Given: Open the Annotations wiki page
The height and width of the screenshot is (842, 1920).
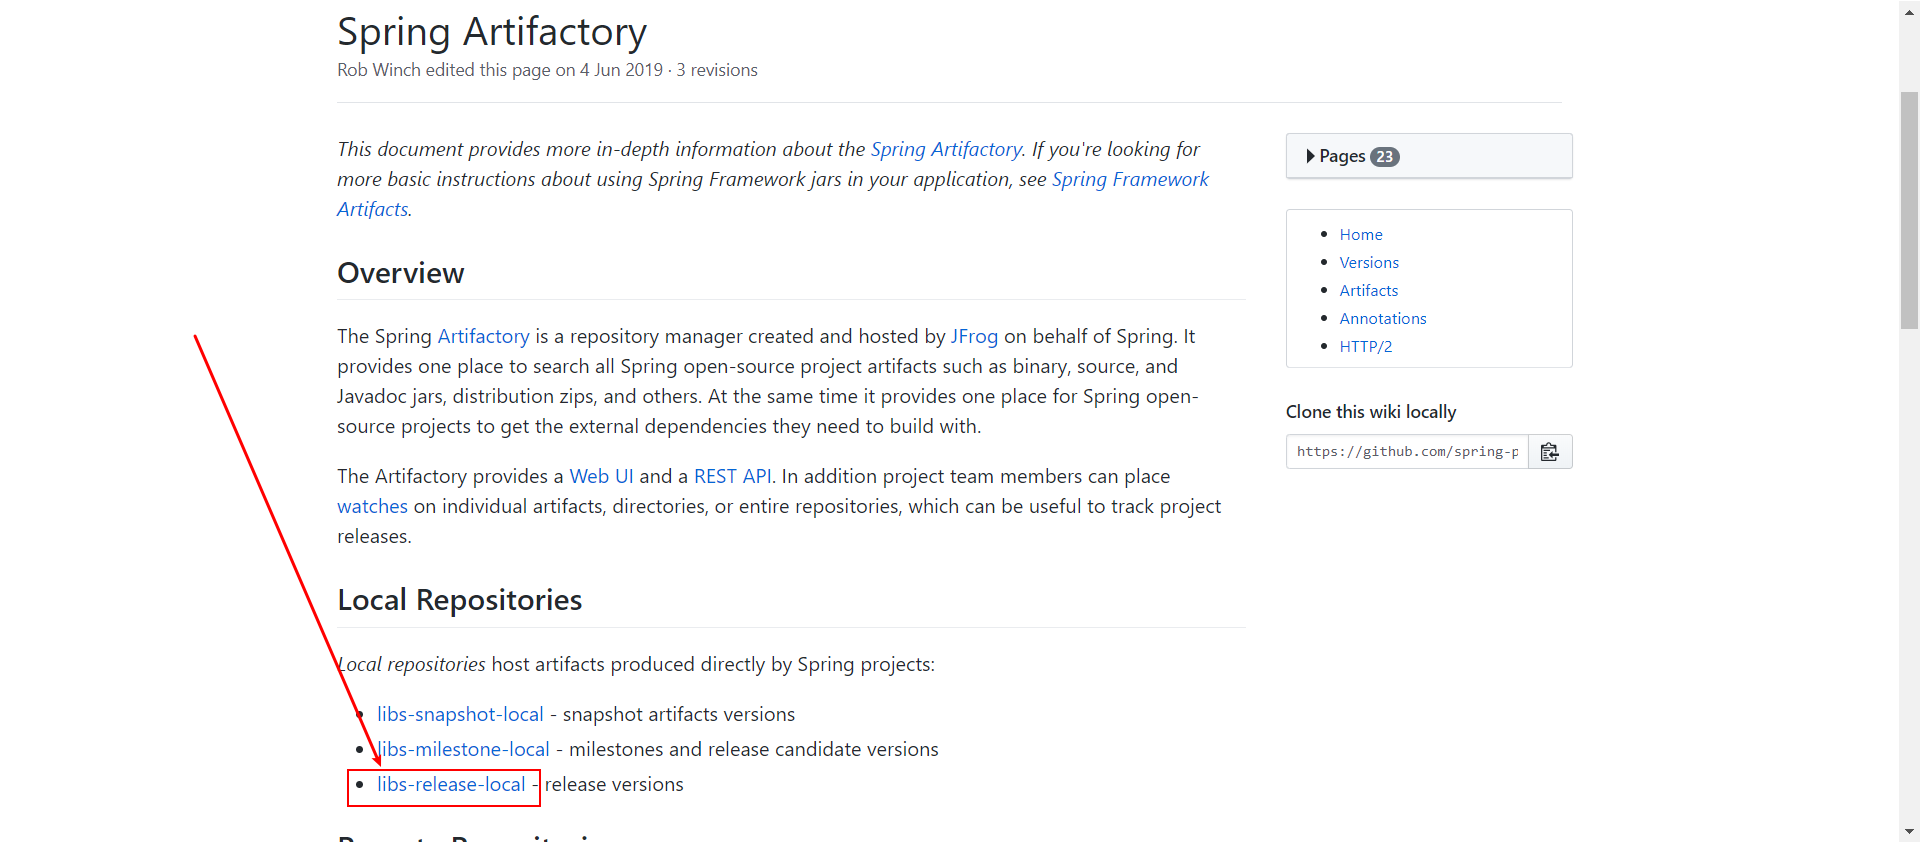Looking at the screenshot, I should click(1383, 318).
